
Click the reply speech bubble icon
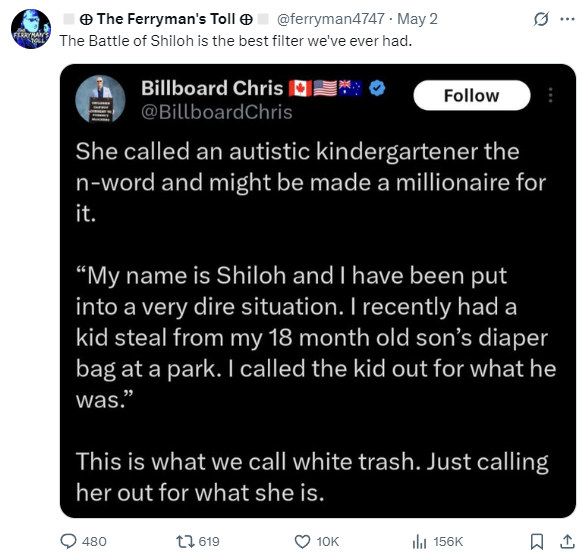68,542
